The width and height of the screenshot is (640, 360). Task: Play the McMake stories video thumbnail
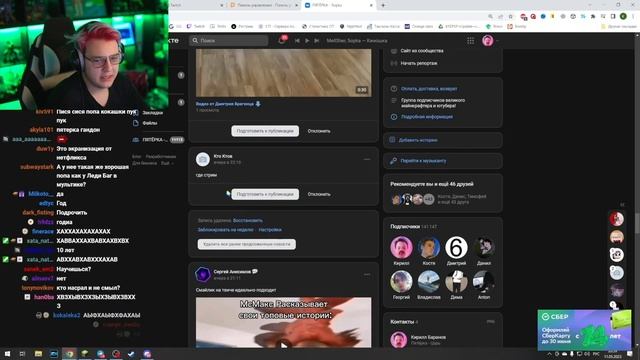tap(284, 322)
